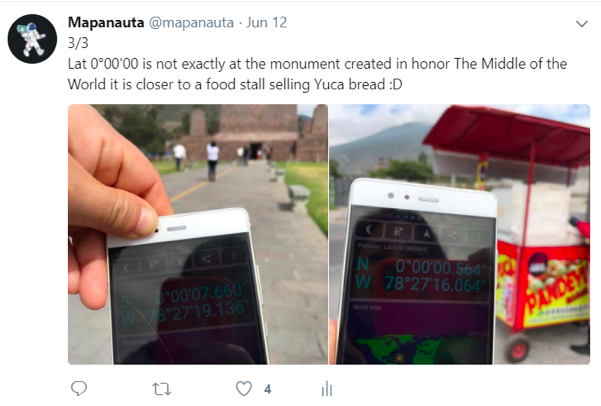Open Mapanauta's astronaut profile avatar
The width and height of the screenshot is (601, 406).
[32, 39]
